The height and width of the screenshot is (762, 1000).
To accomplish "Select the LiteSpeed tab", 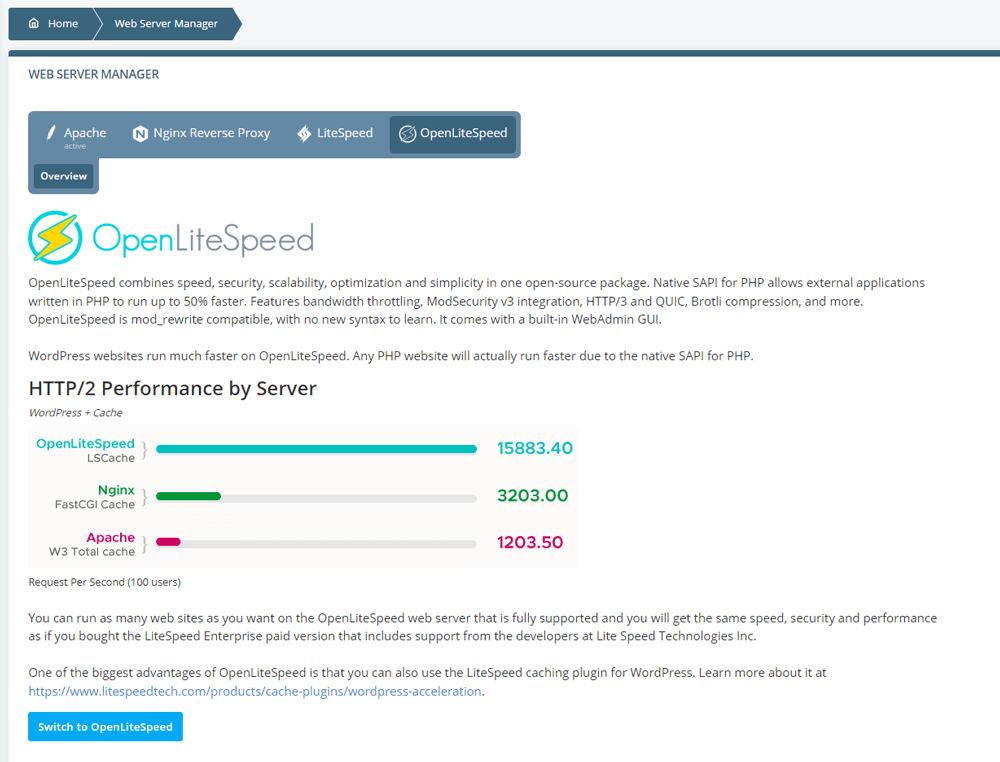I will click(x=335, y=135).
